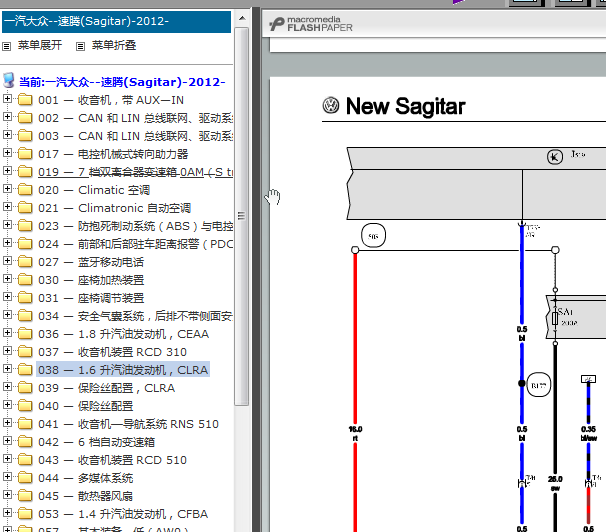This screenshot has width=606, height=532.
Task: Click the sidebar scrollbar up arrow
Action: point(242,18)
